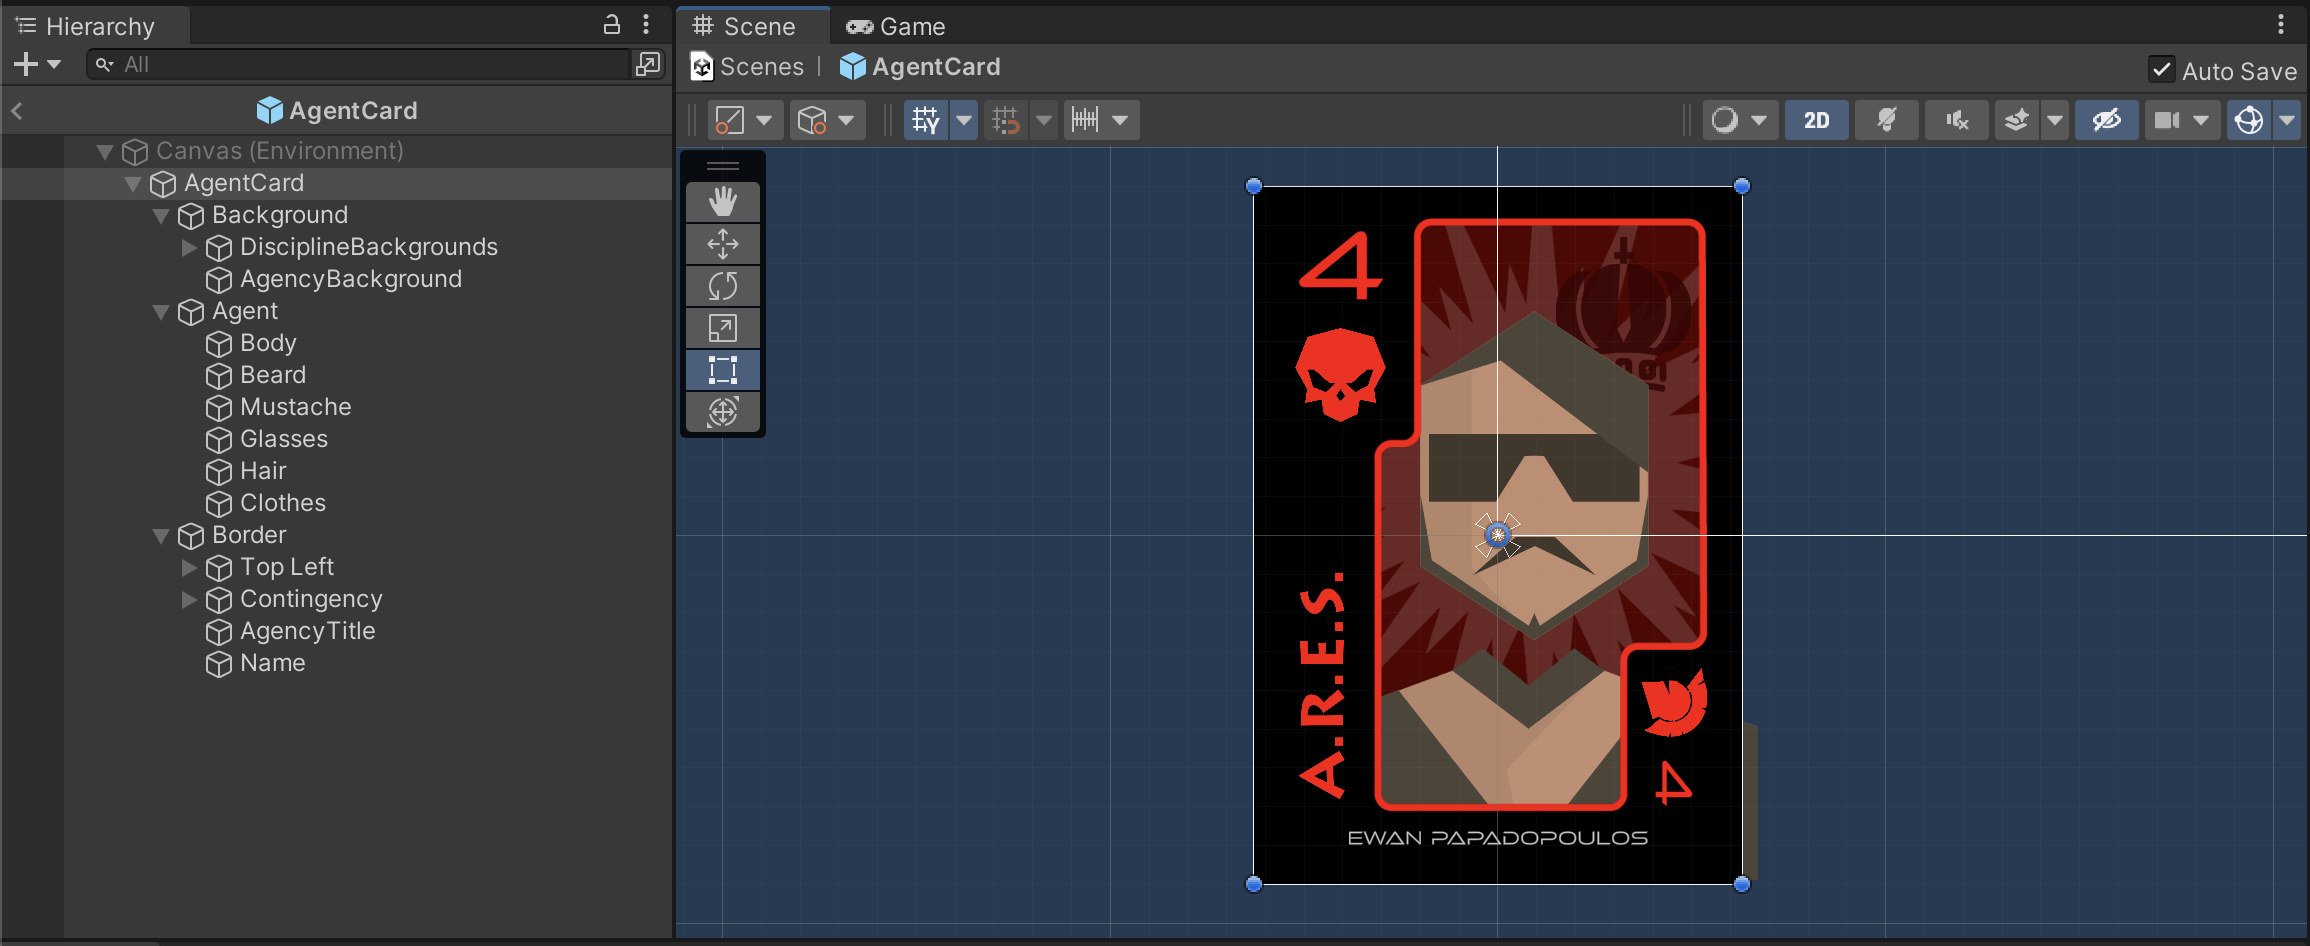Select the Transform tool
Image resolution: width=2310 pixels, height=946 pixels.
[x=722, y=412]
